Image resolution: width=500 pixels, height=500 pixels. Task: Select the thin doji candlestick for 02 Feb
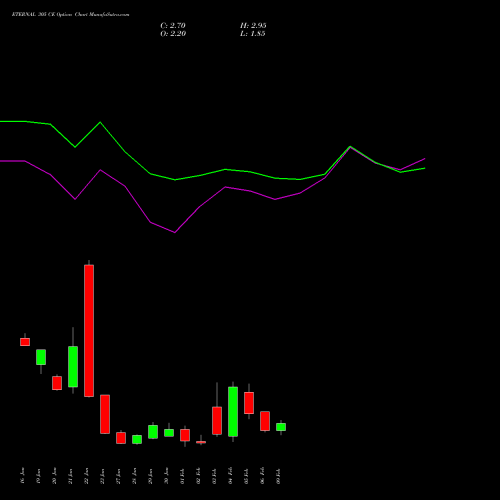coord(201,442)
